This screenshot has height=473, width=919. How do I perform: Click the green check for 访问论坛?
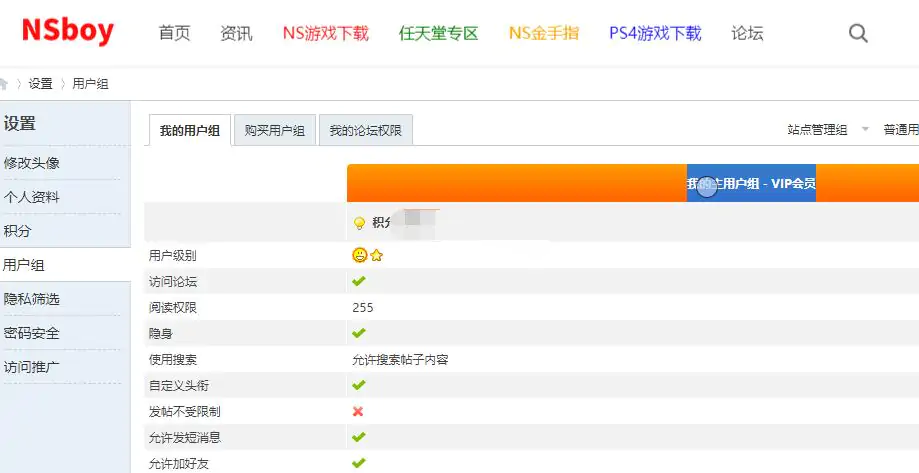click(x=359, y=281)
